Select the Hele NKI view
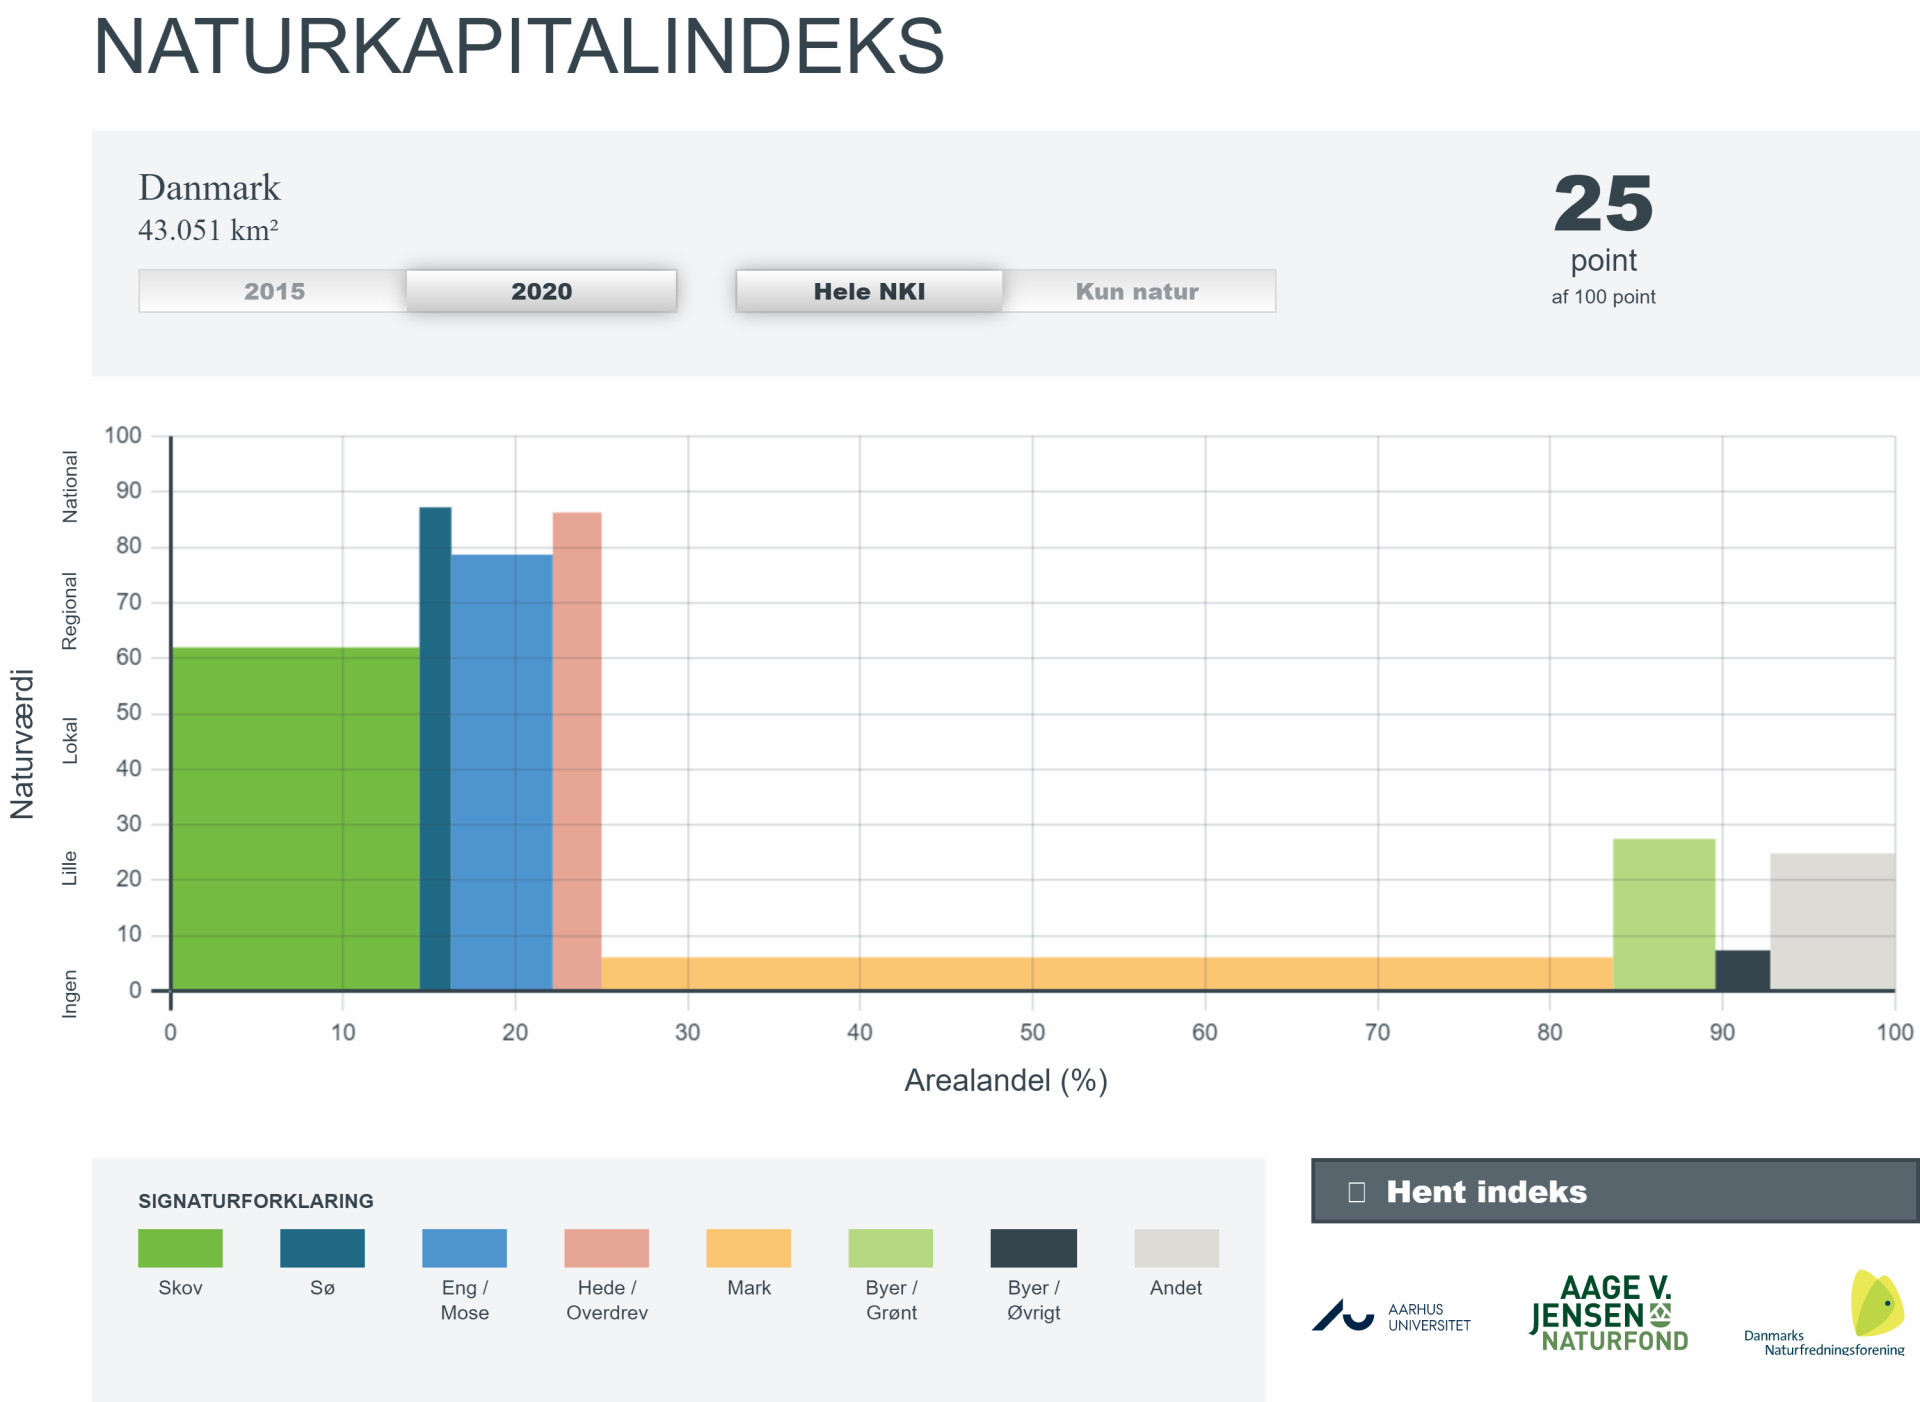Viewport: 1920px width, 1402px height. tap(869, 291)
